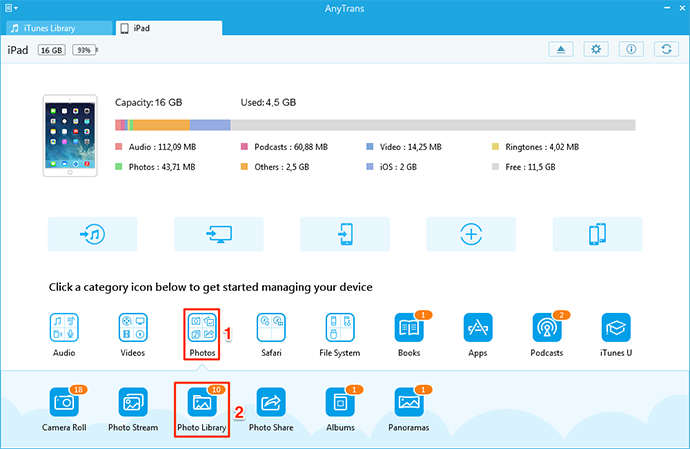Click the content to iTunes shortcut button
Viewport: 690px width, 449px height.
(x=92, y=234)
